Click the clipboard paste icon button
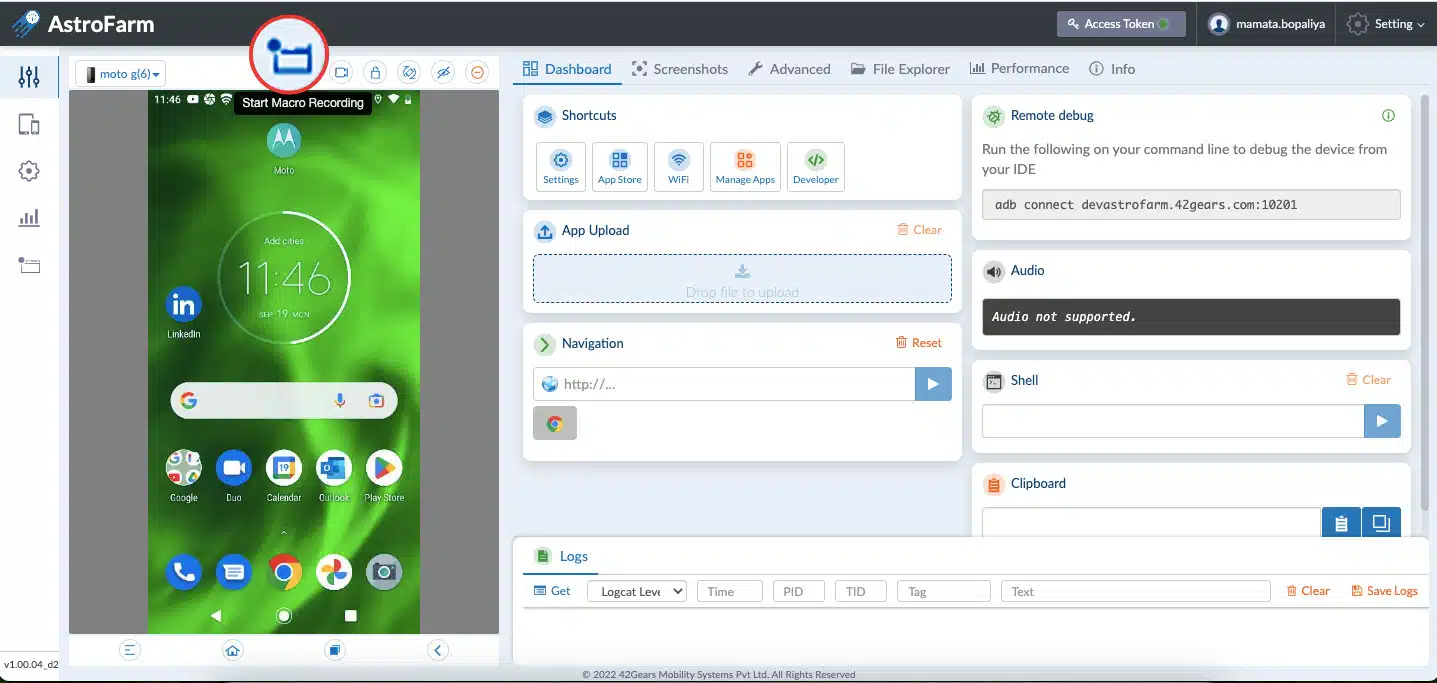Viewport: 1437px width, 683px height. 1341,522
